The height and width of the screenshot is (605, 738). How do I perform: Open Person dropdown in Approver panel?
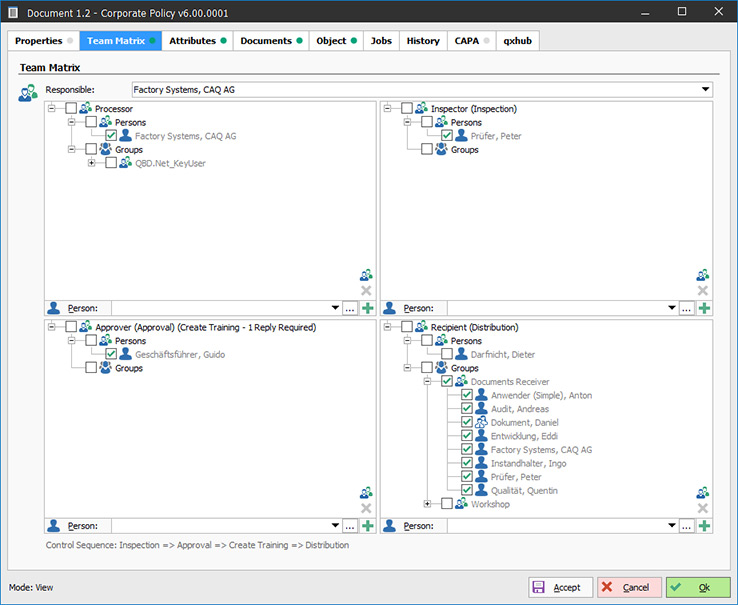coord(335,526)
